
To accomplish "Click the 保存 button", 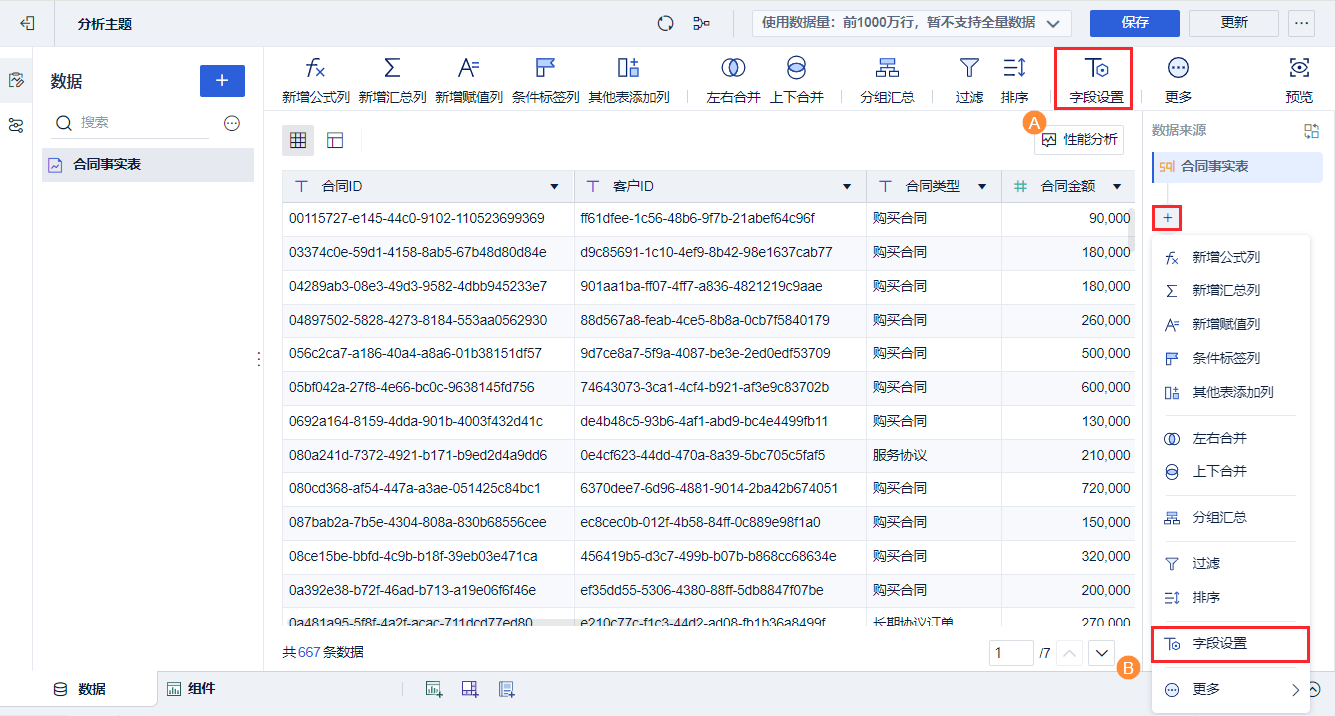I will (1135, 23).
